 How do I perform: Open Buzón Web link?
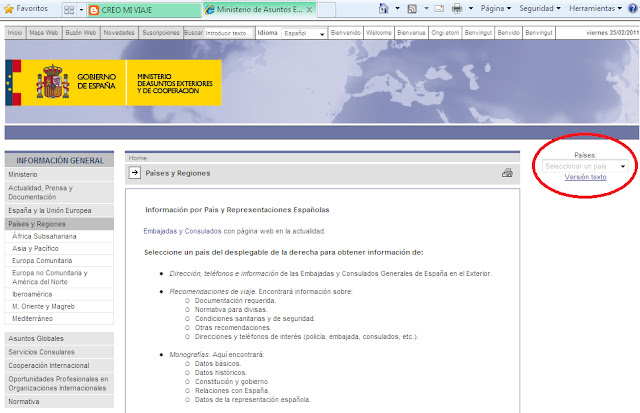coord(81,33)
